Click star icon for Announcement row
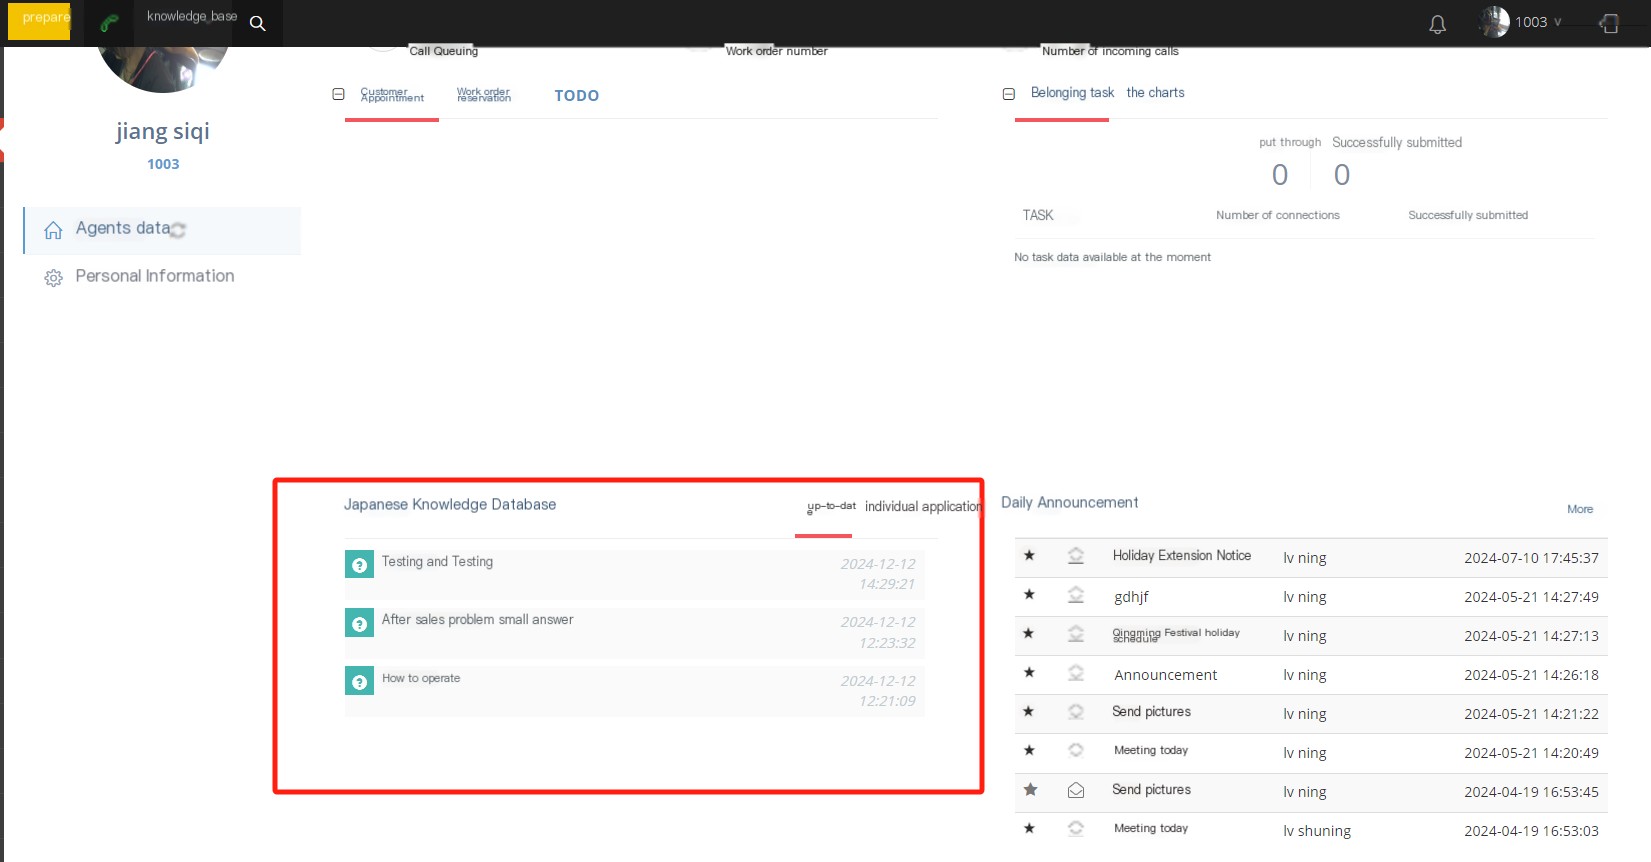This screenshot has width=1651, height=862. [x=1029, y=672]
